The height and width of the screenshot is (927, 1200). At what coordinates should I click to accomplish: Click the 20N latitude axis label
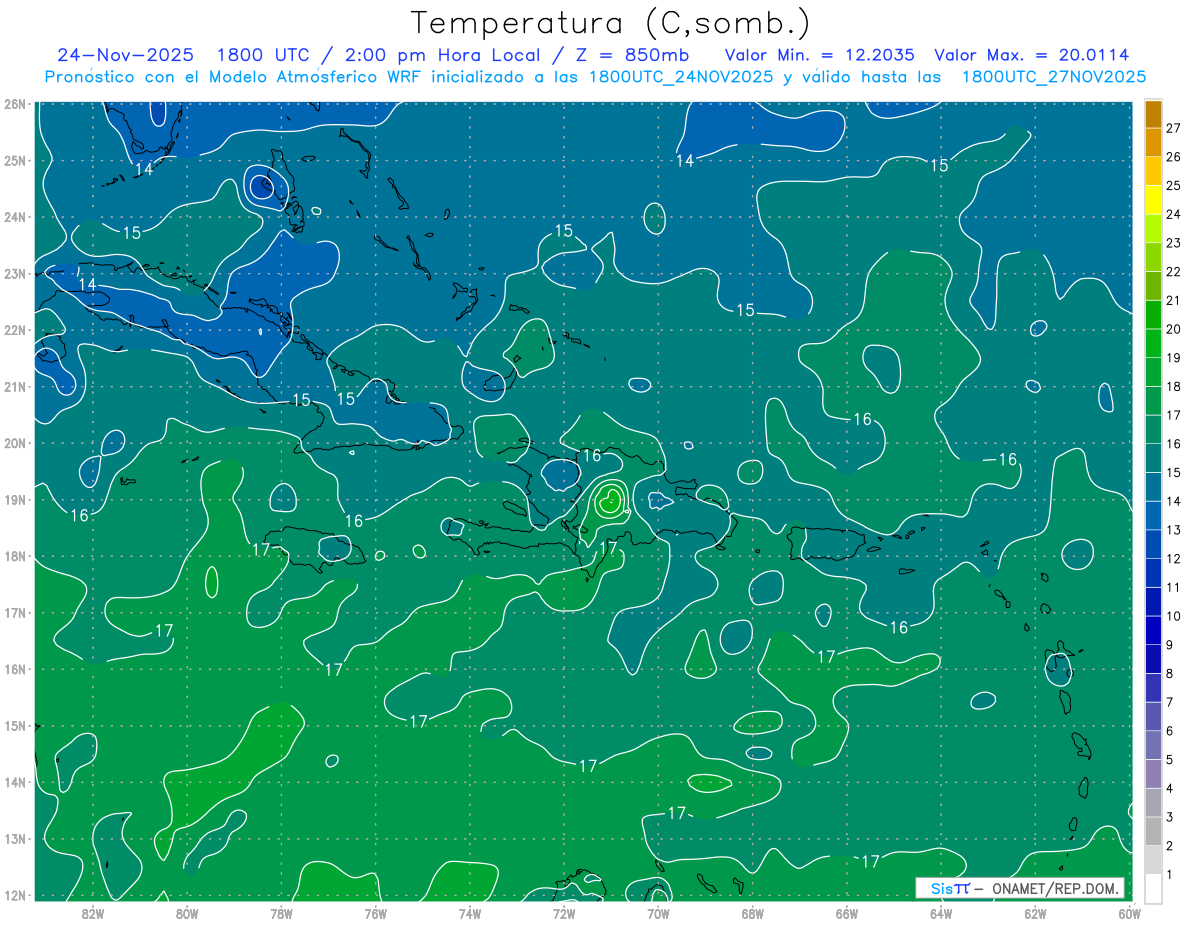[x=14, y=443]
